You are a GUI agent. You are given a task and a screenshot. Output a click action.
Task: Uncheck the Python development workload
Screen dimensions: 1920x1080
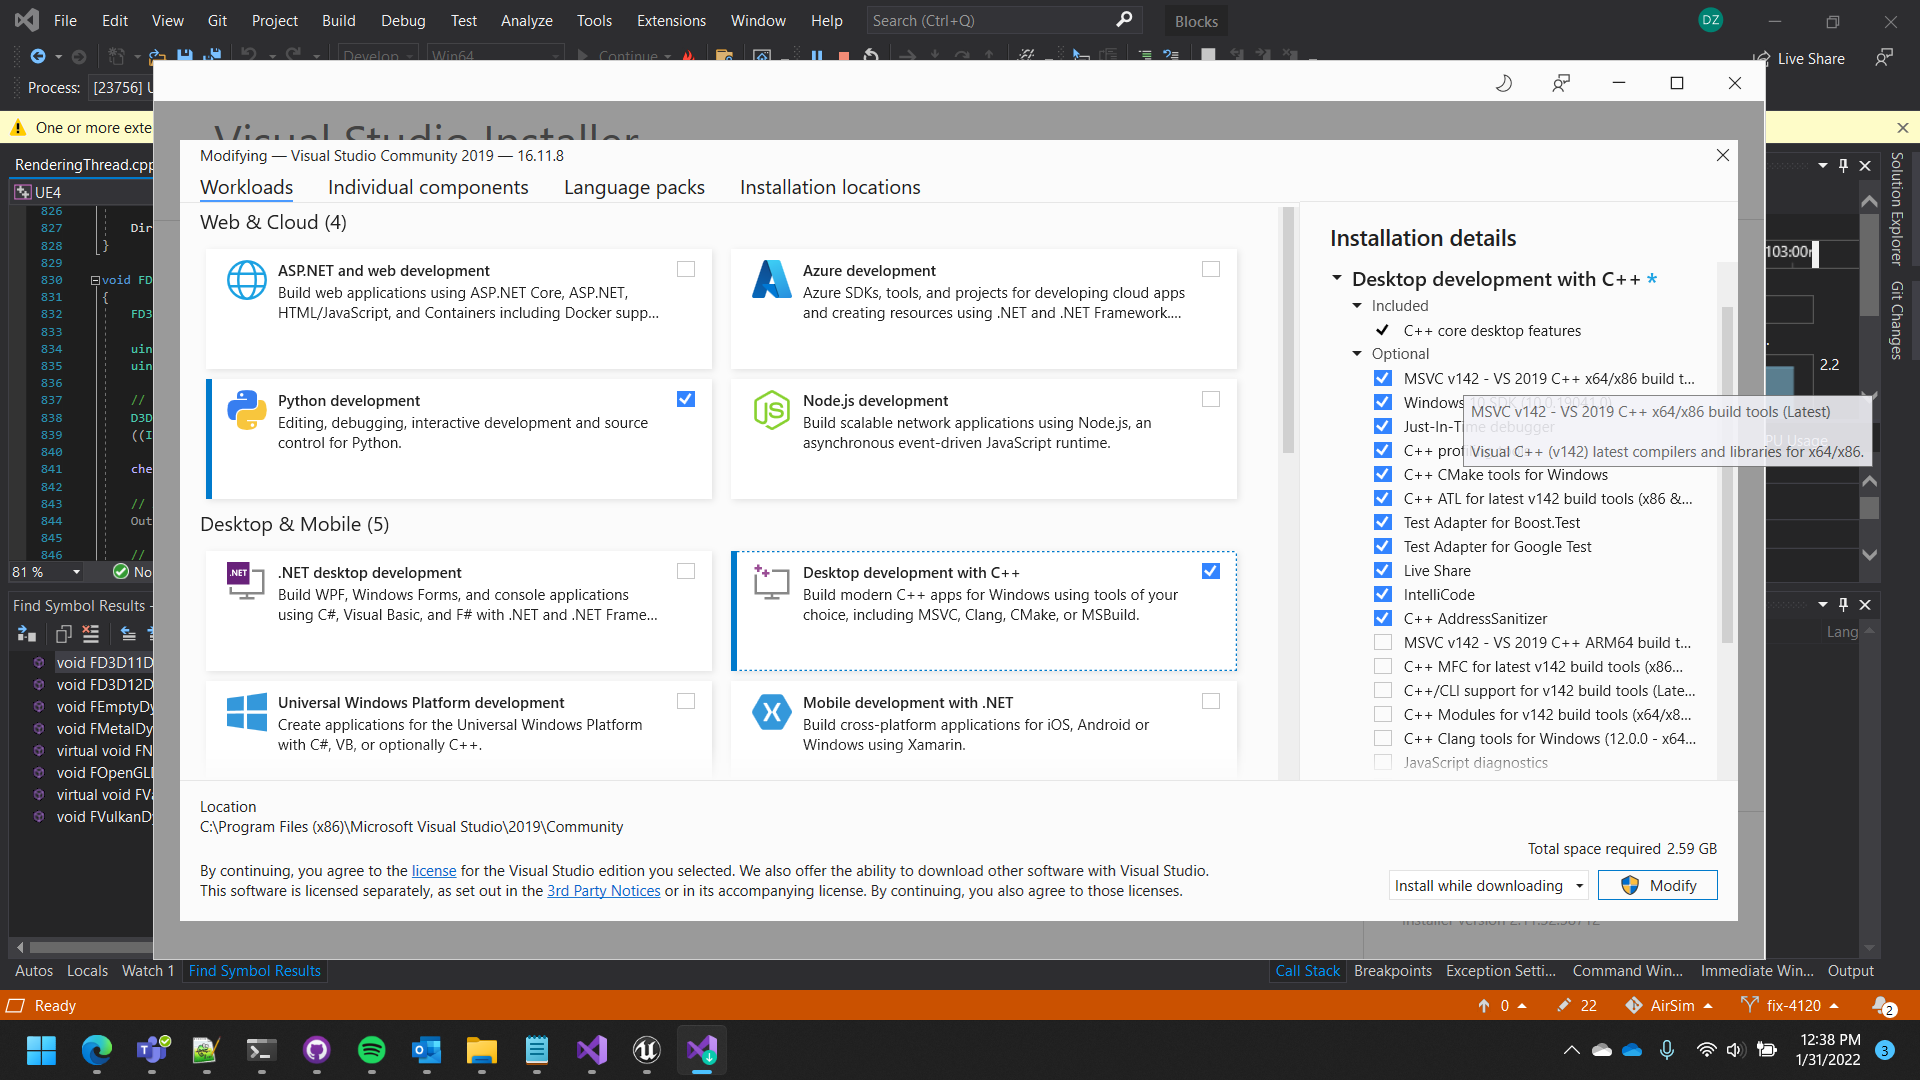(685, 399)
